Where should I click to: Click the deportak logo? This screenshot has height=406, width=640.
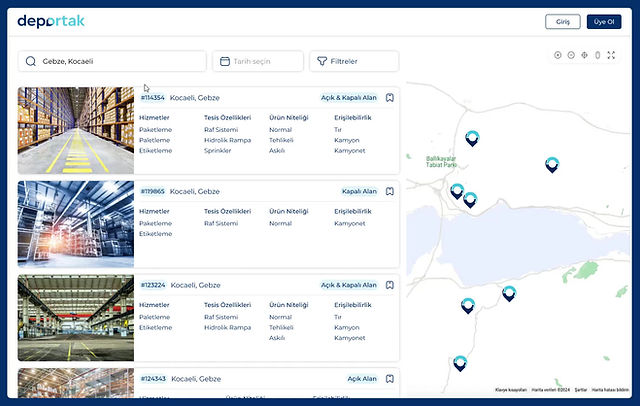(x=51, y=21)
